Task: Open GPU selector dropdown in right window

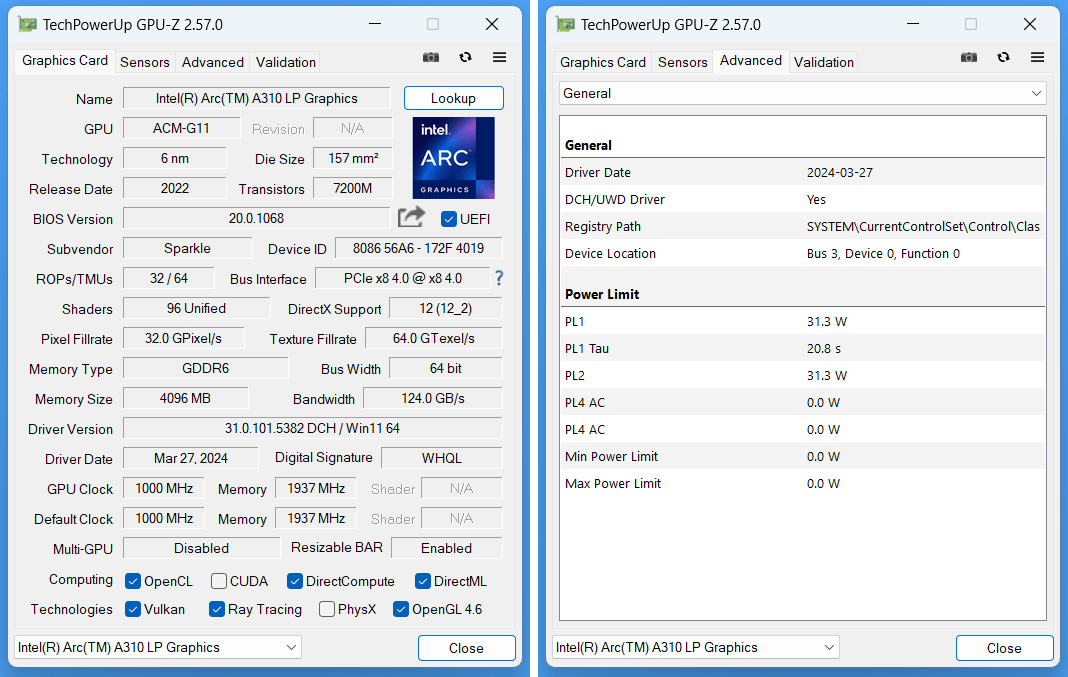Action: [x=696, y=647]
